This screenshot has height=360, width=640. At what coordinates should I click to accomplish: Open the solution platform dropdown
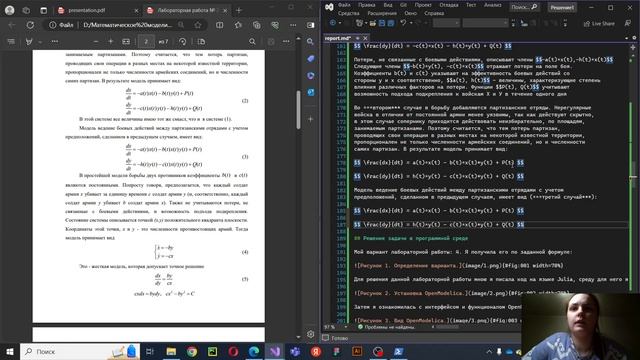(x=486, y=24)
